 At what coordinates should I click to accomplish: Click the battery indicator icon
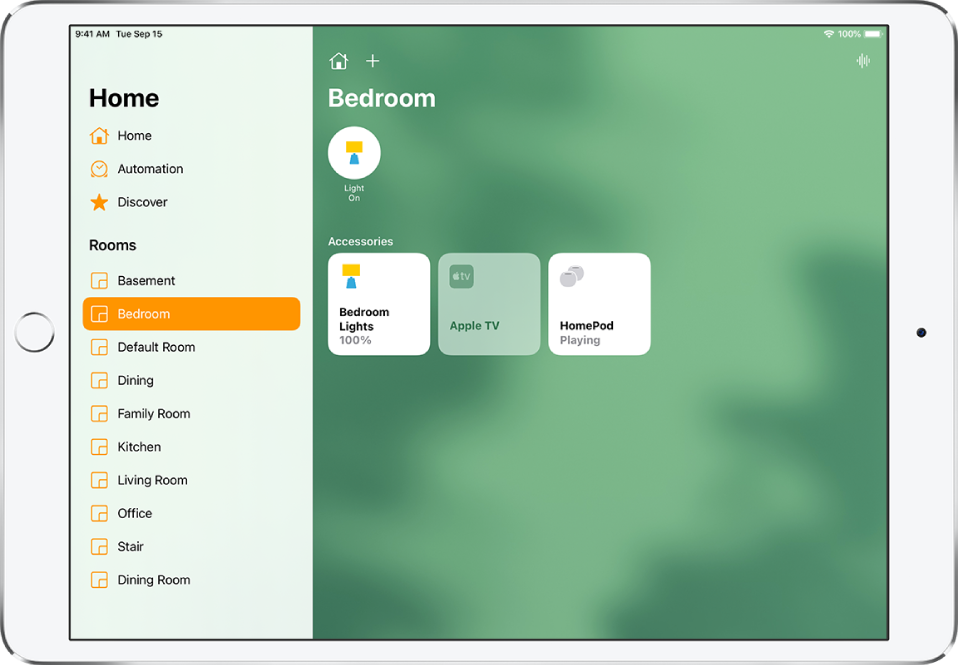pyautogui.click(x=873, y=34)
